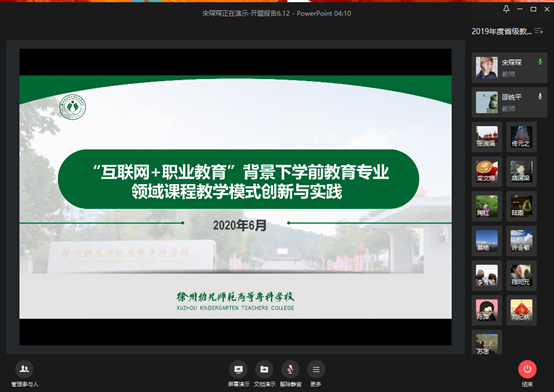Screen dimensions: 554x392
Task: Collapse the participant list panel icon
Action: pyautogui.click(x=538, y=31)
